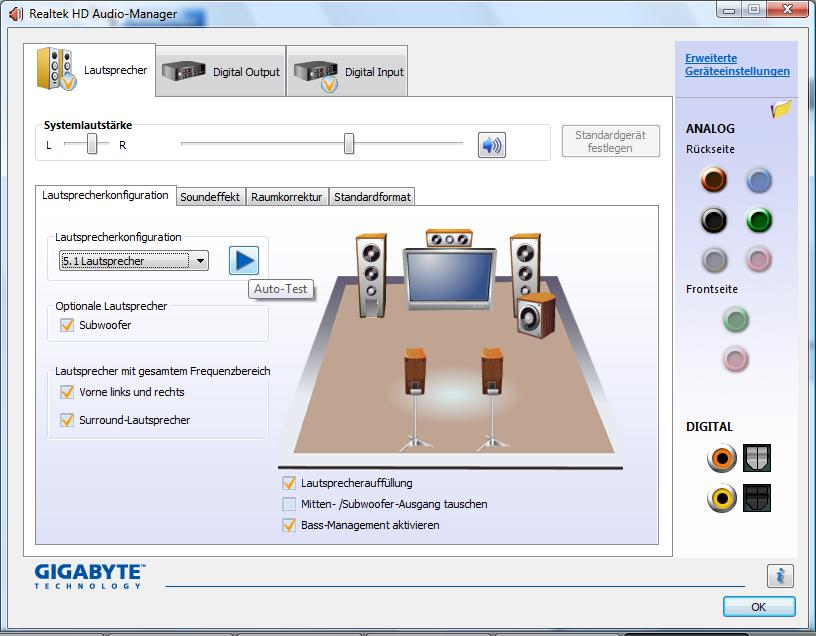The width and height of the screenshot is (816, 636).
Task: Click the lower optical digital connector icon
Action: point(757,498)
